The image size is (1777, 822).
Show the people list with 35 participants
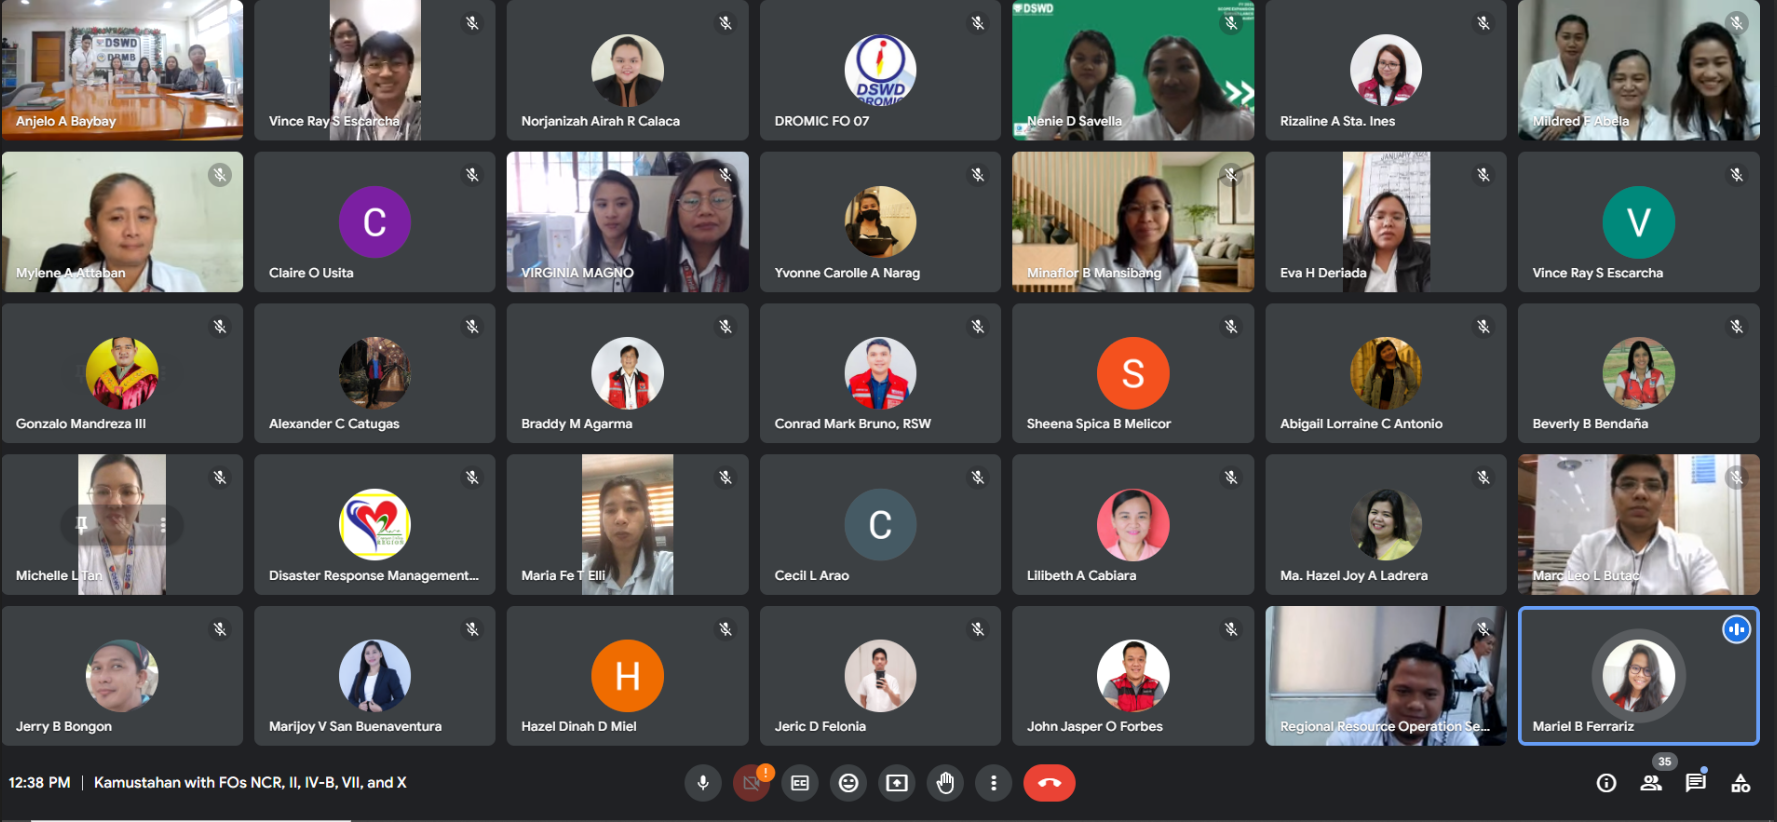pos(1651,783)
